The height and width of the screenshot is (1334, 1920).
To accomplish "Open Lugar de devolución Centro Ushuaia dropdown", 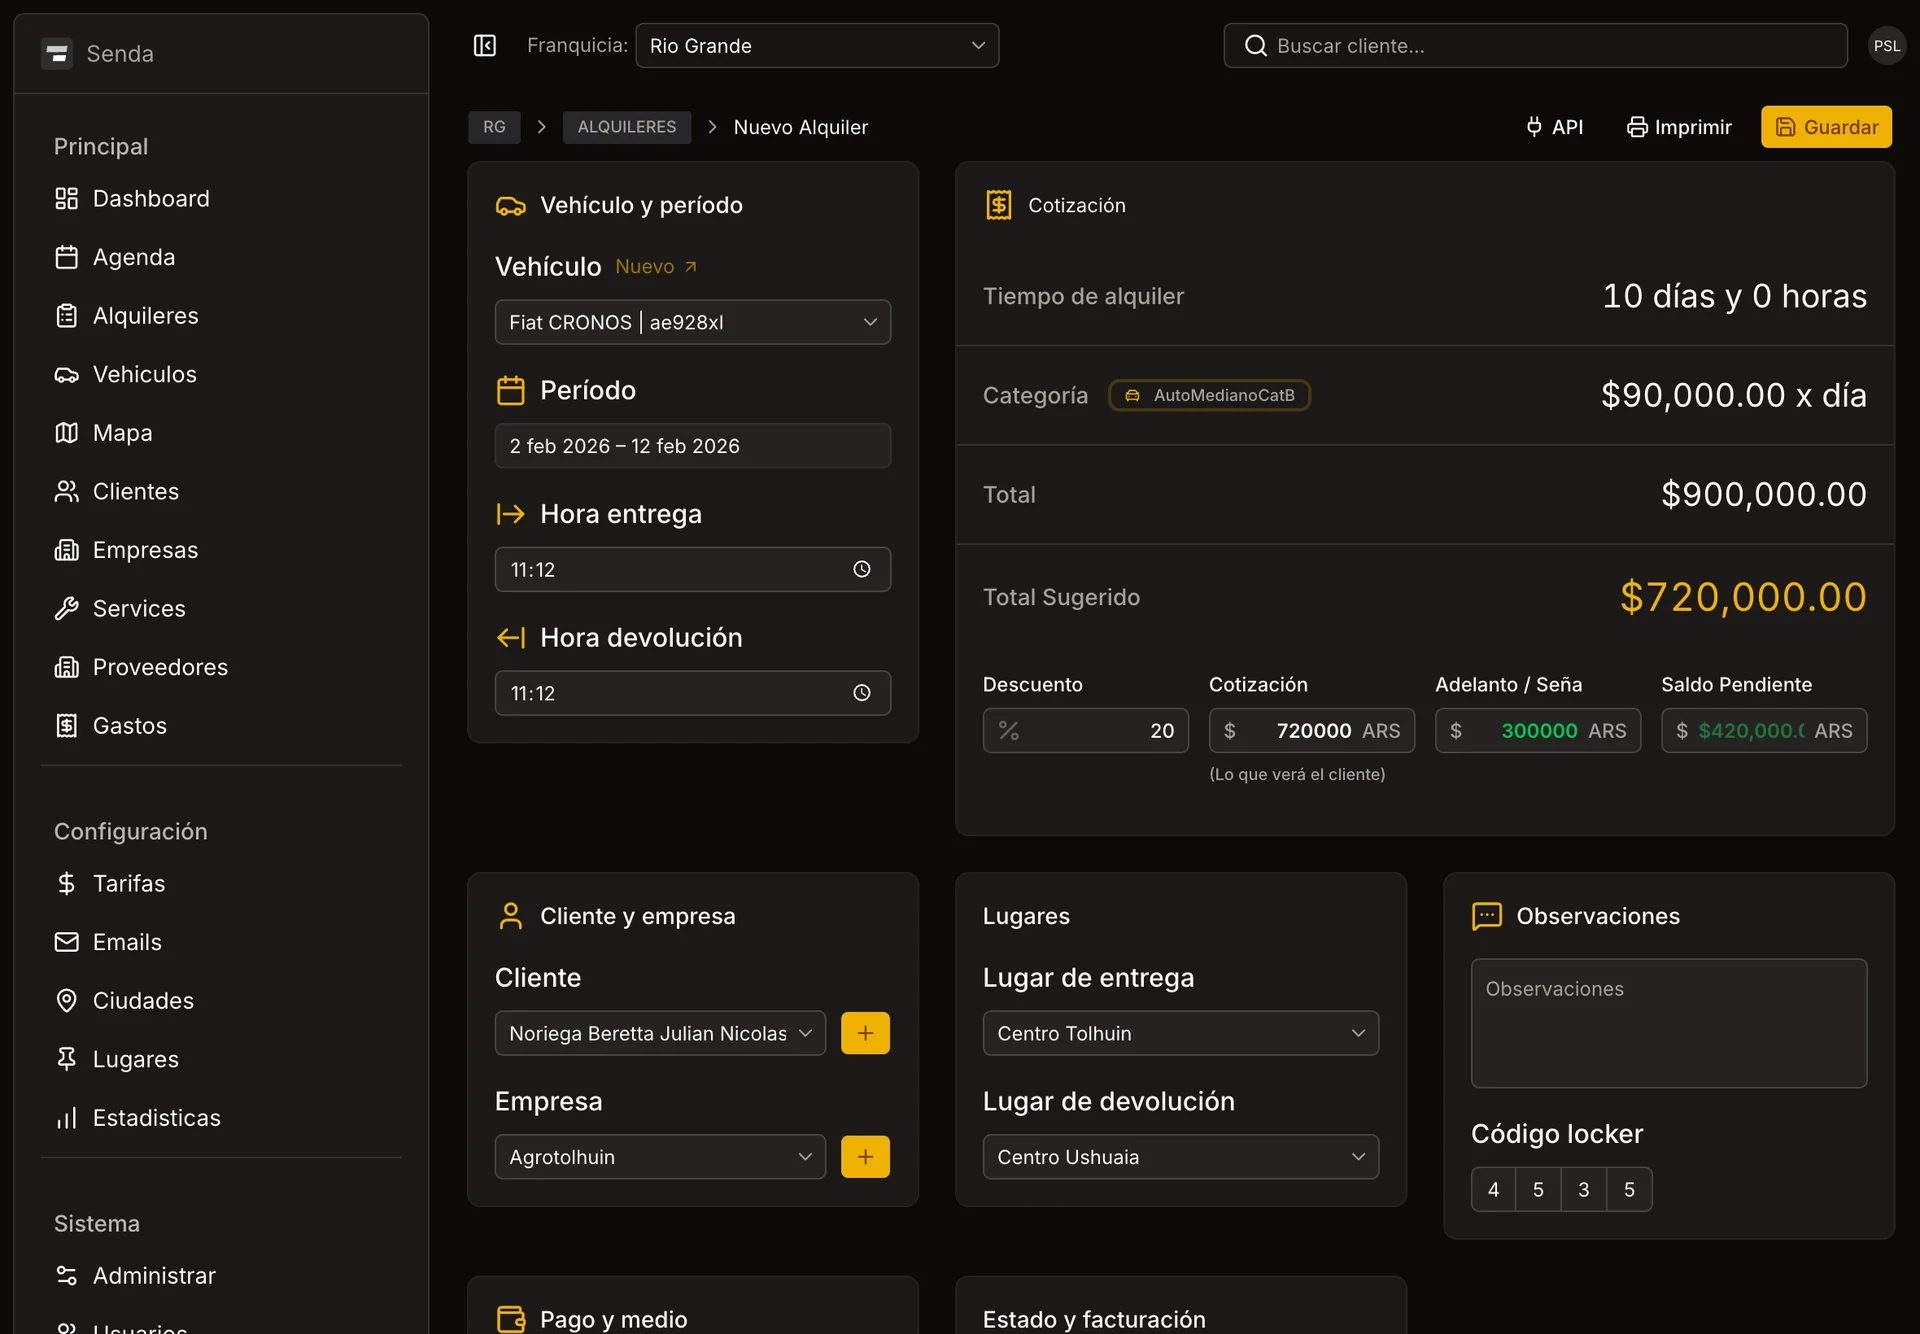I will click(x=1180, y=1157).
